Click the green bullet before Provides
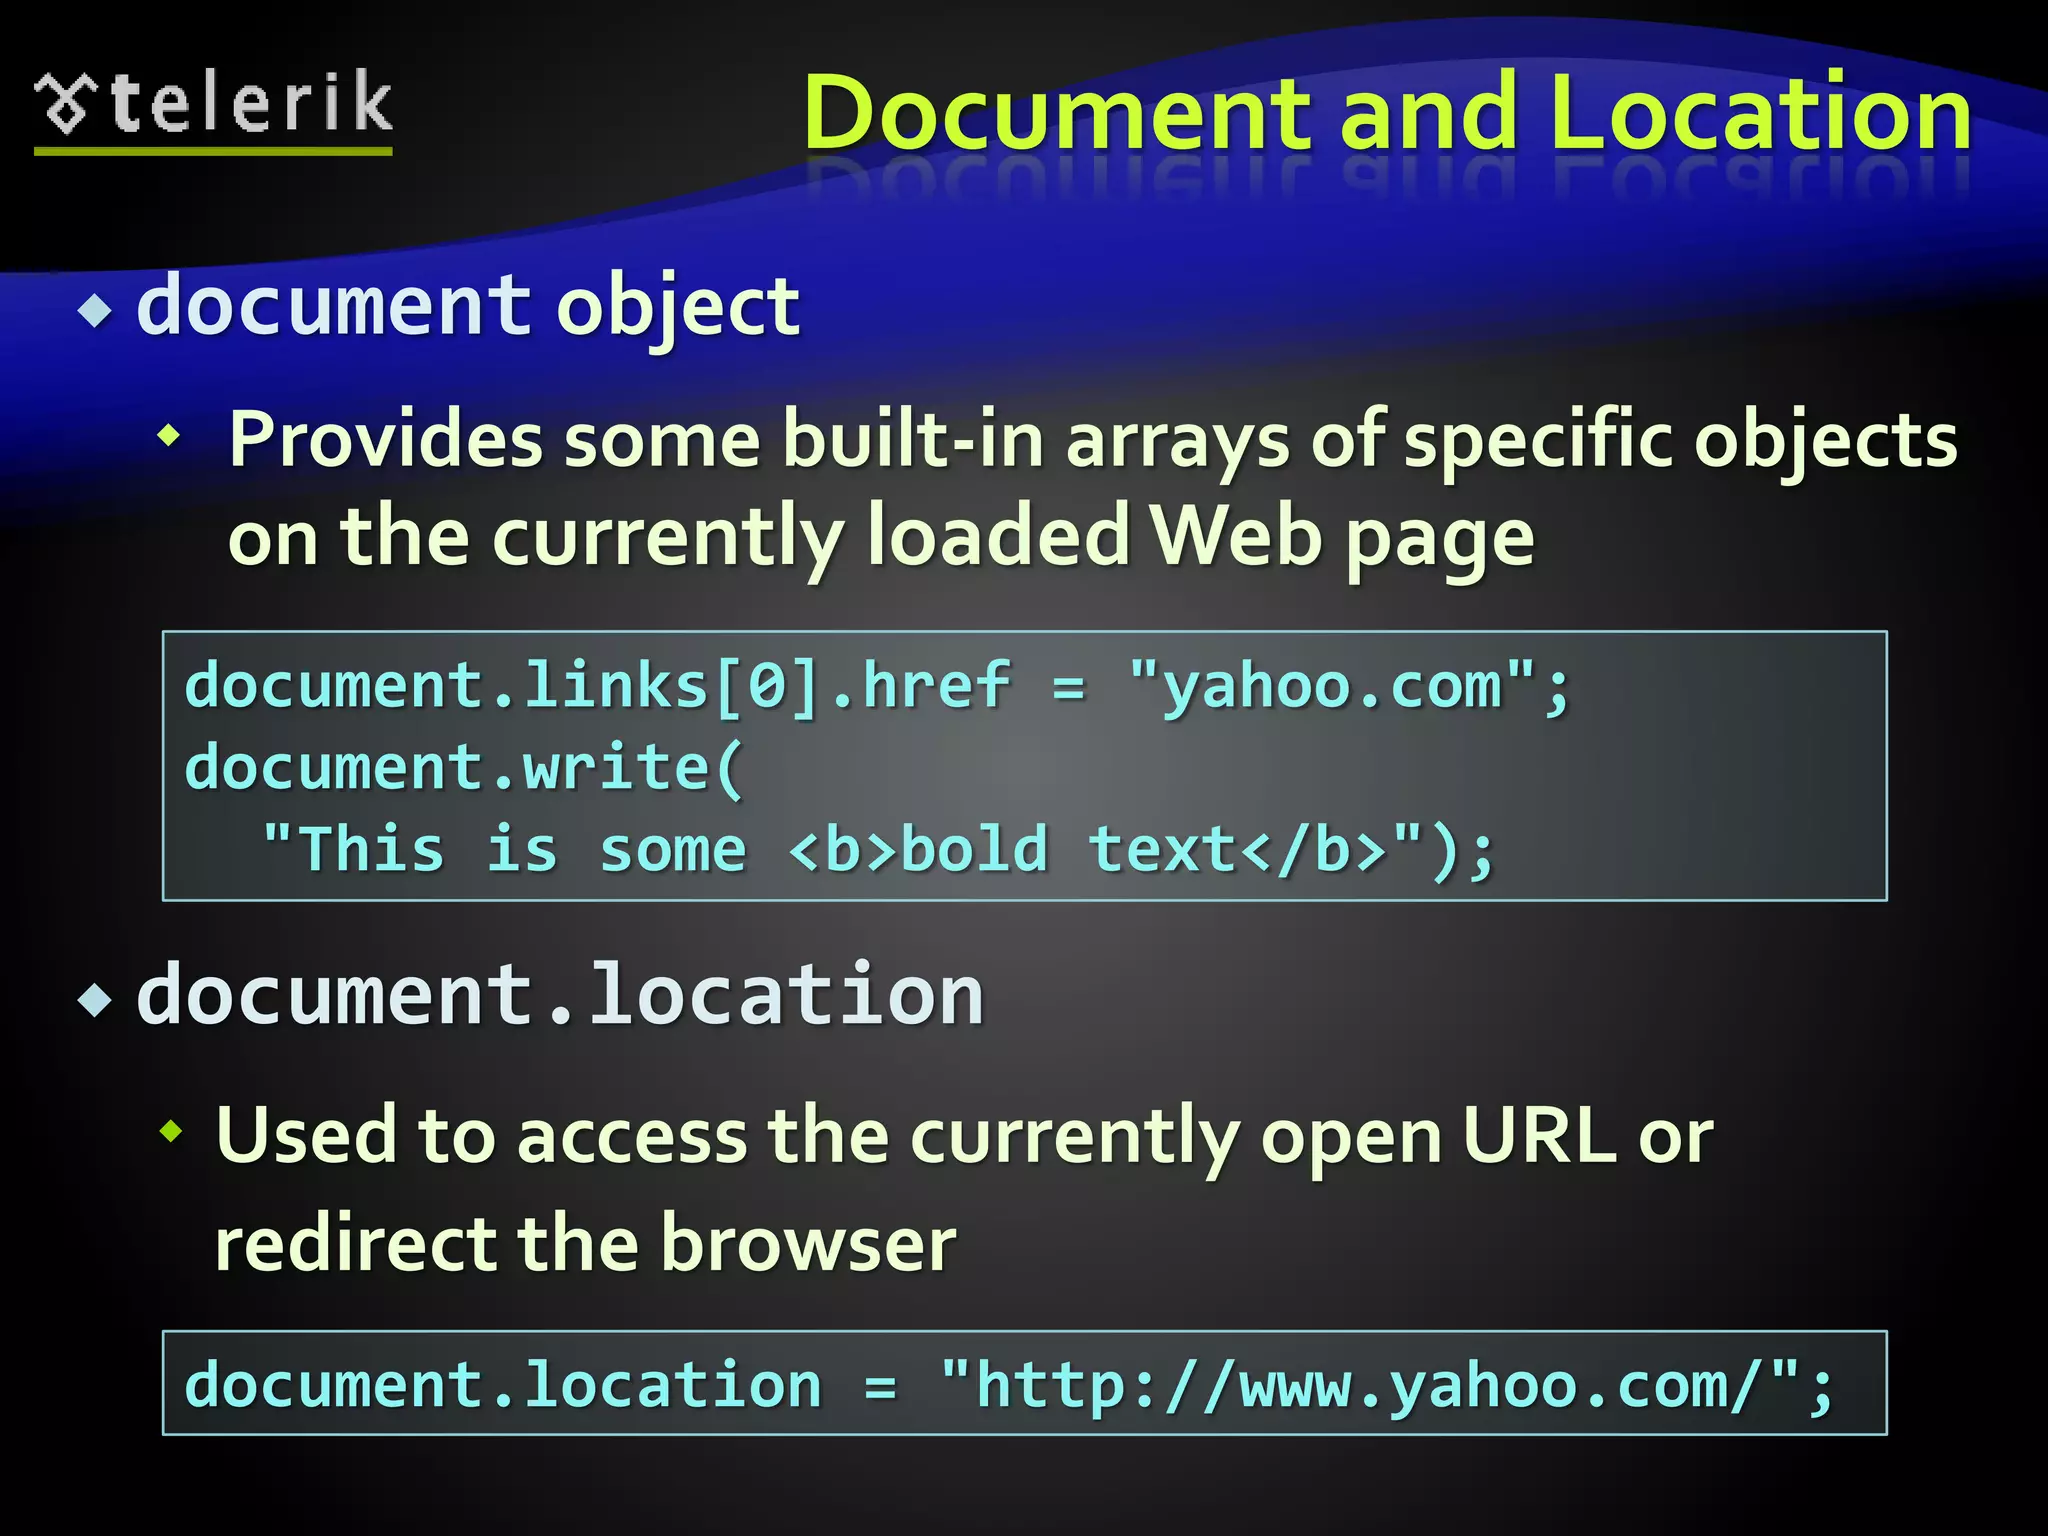This screenshot has width=2048, height=1536. 170,436
